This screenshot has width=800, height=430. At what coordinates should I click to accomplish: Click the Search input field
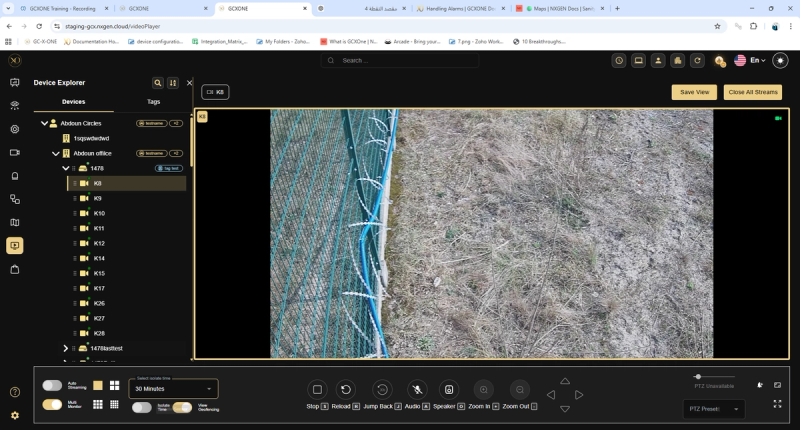click(400, 60)
